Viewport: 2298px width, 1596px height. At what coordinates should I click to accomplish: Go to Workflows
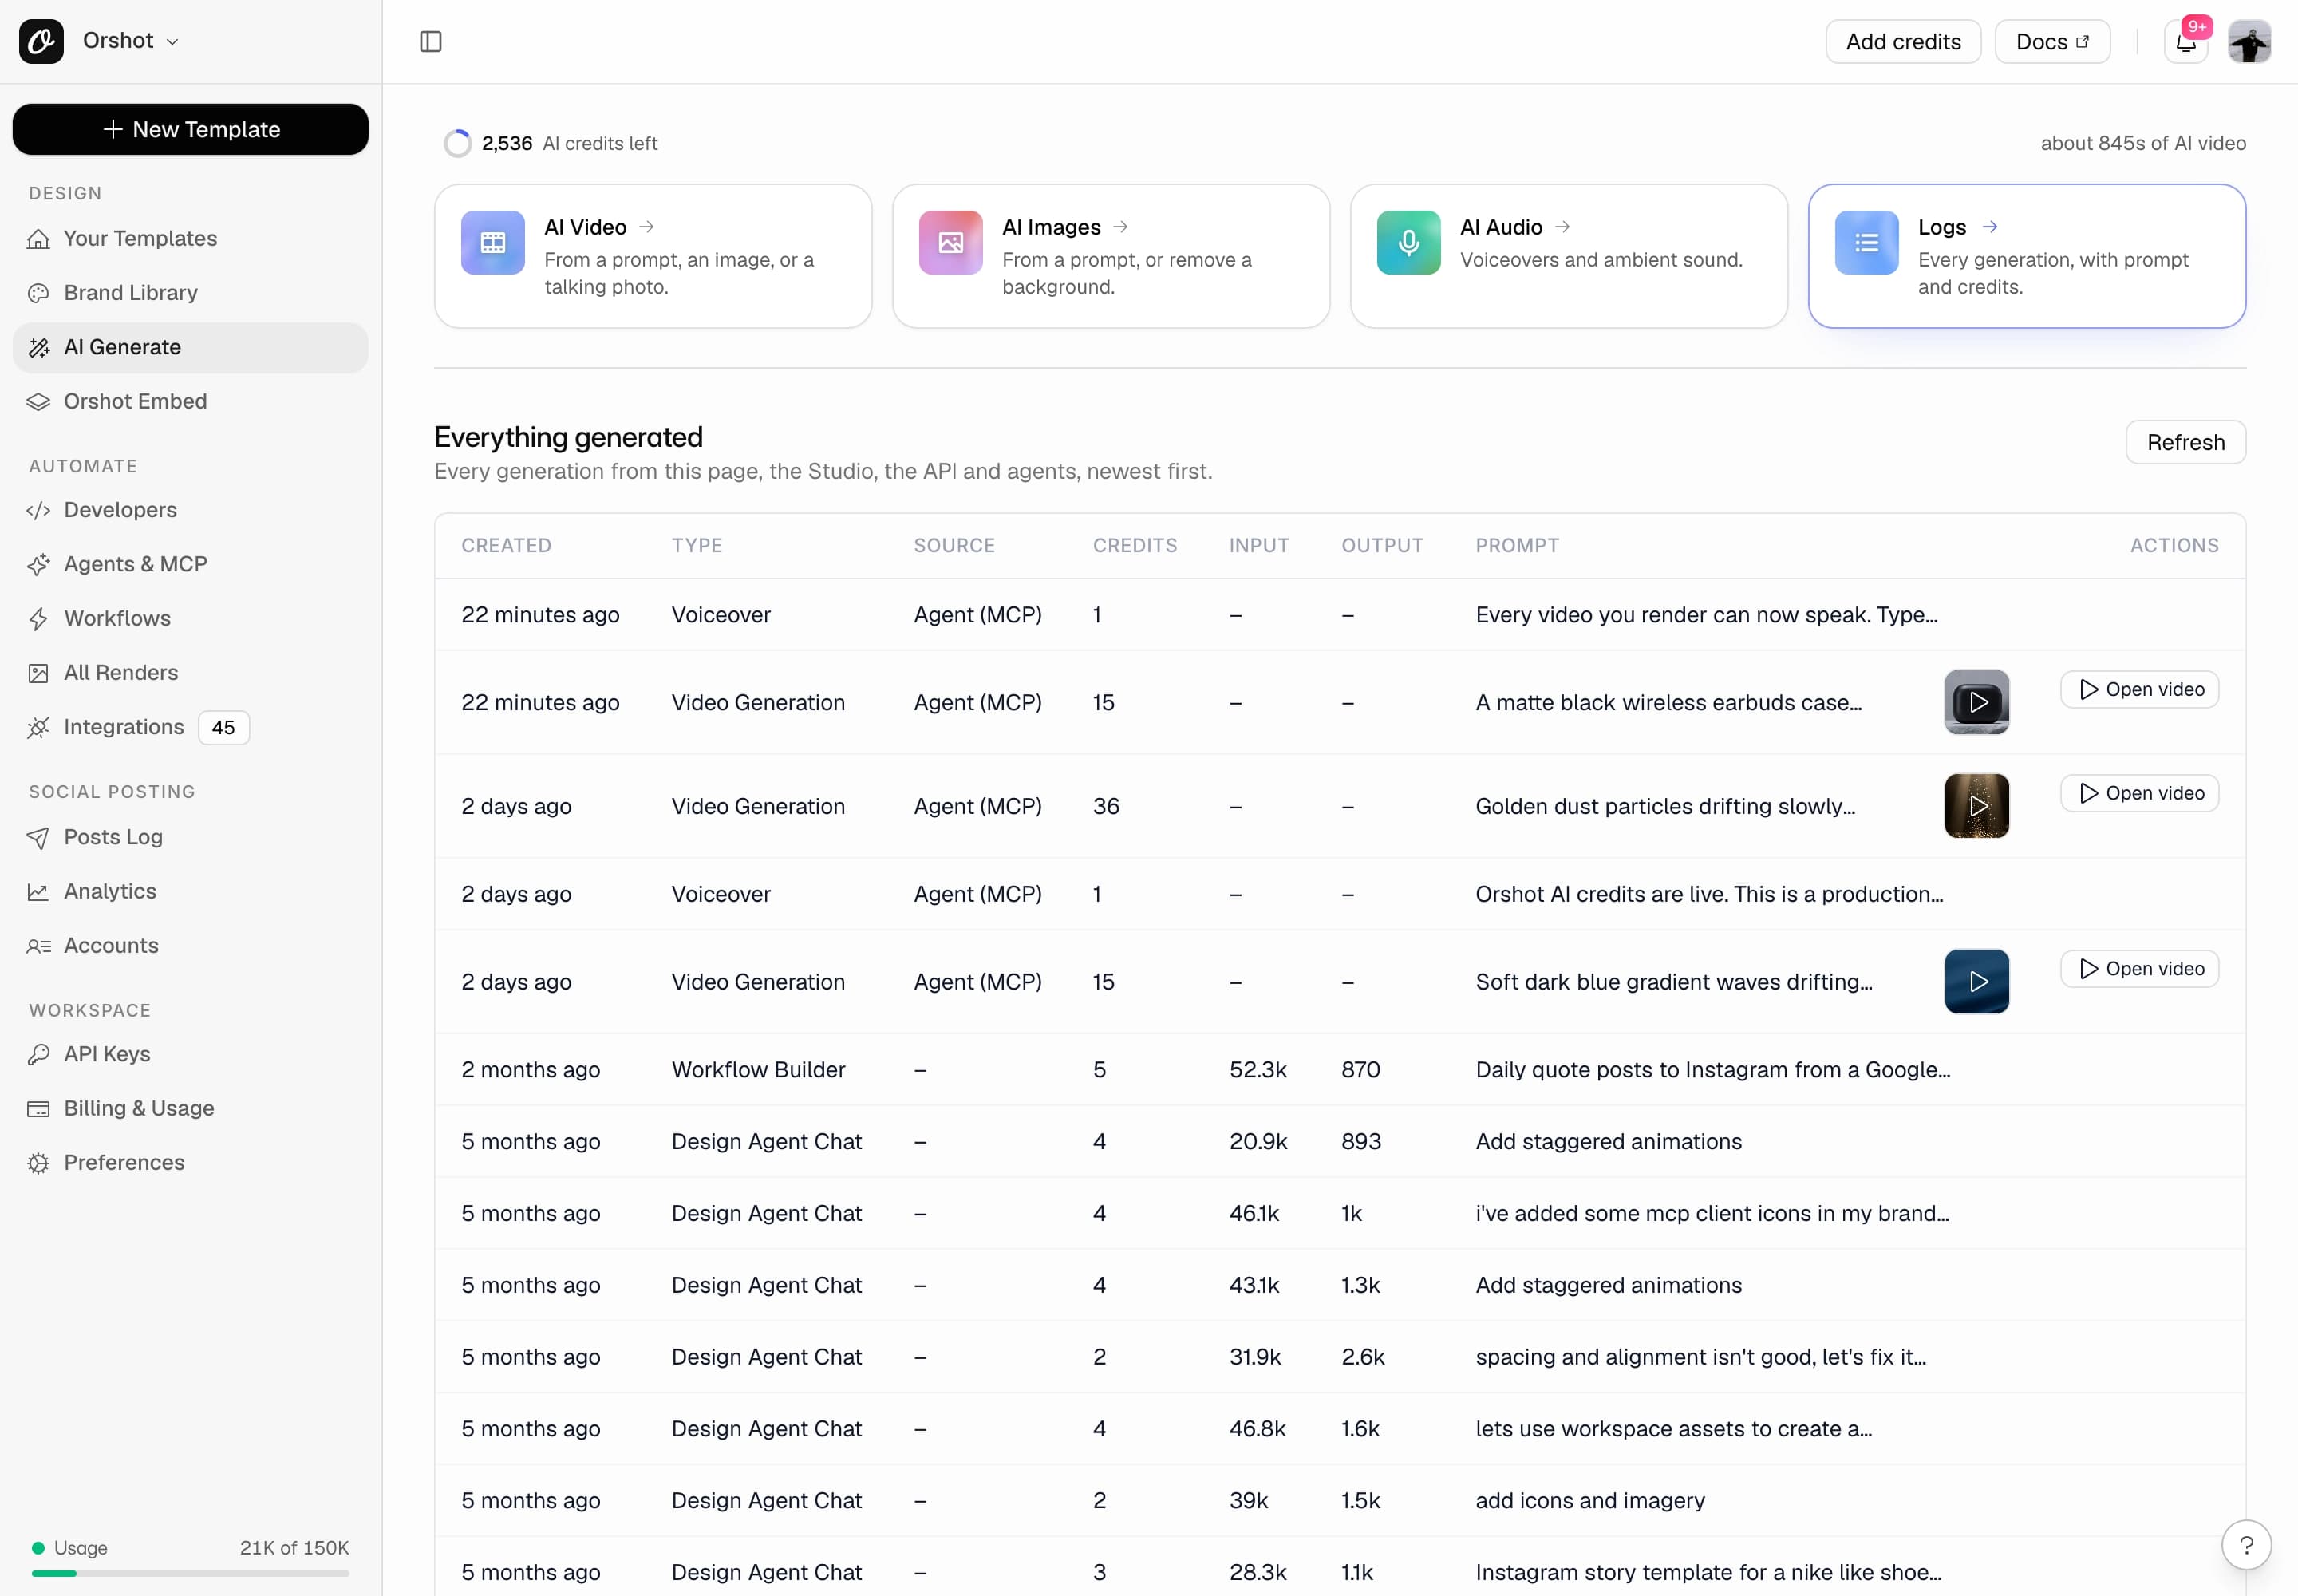(x=190, y=618)
